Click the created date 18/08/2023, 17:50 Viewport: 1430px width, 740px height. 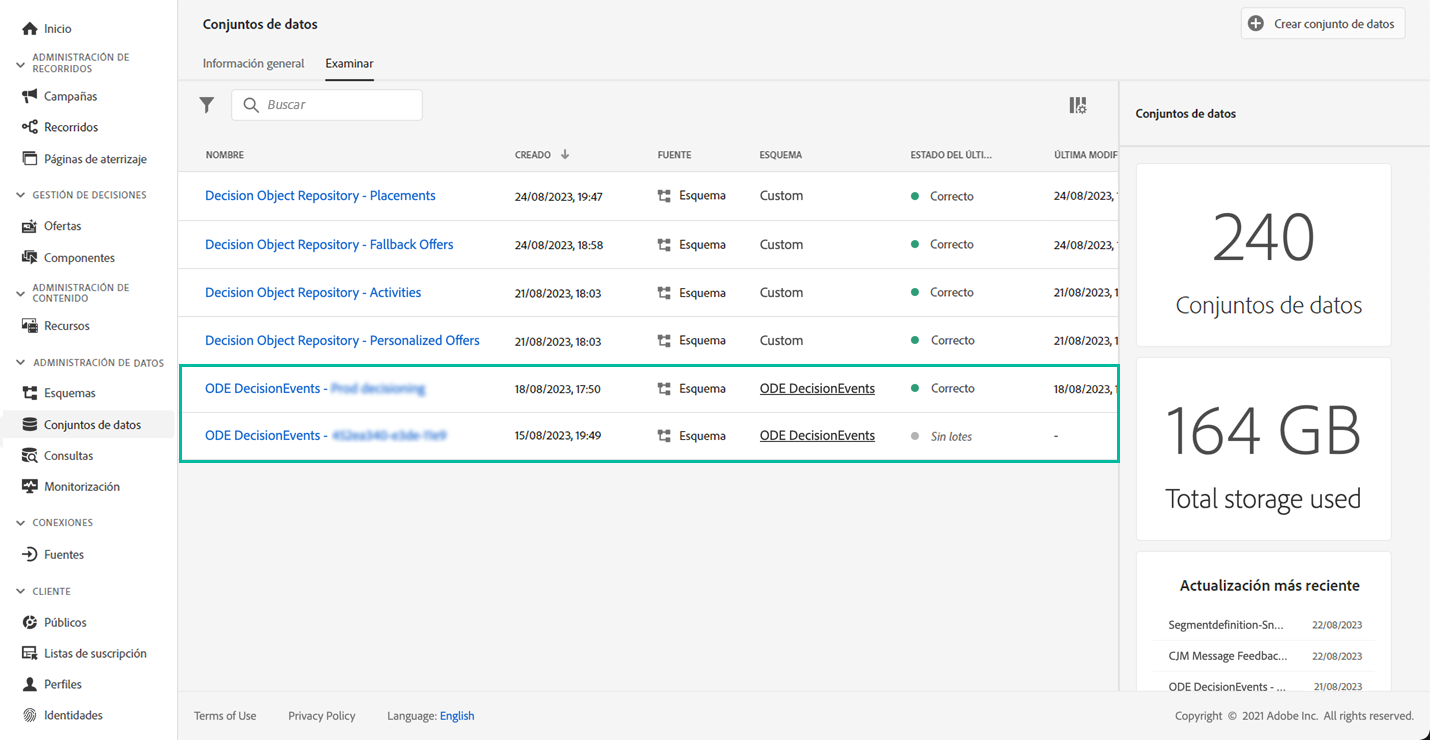558,389
